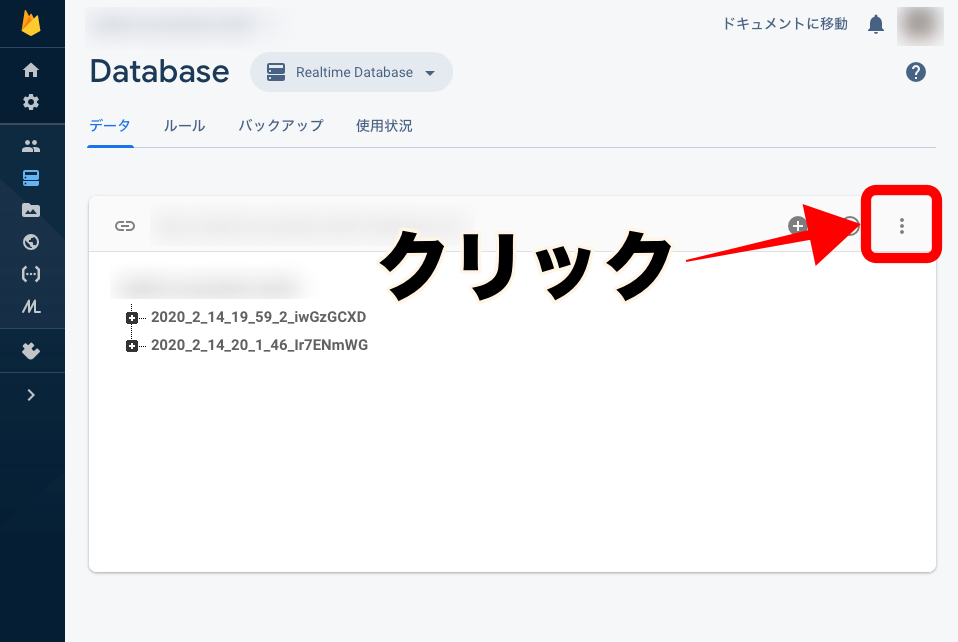Viewport: 958px width, 642px height.
Task: Open project settings gear icon
Action: pyautogui.click(x=31, y=102)
